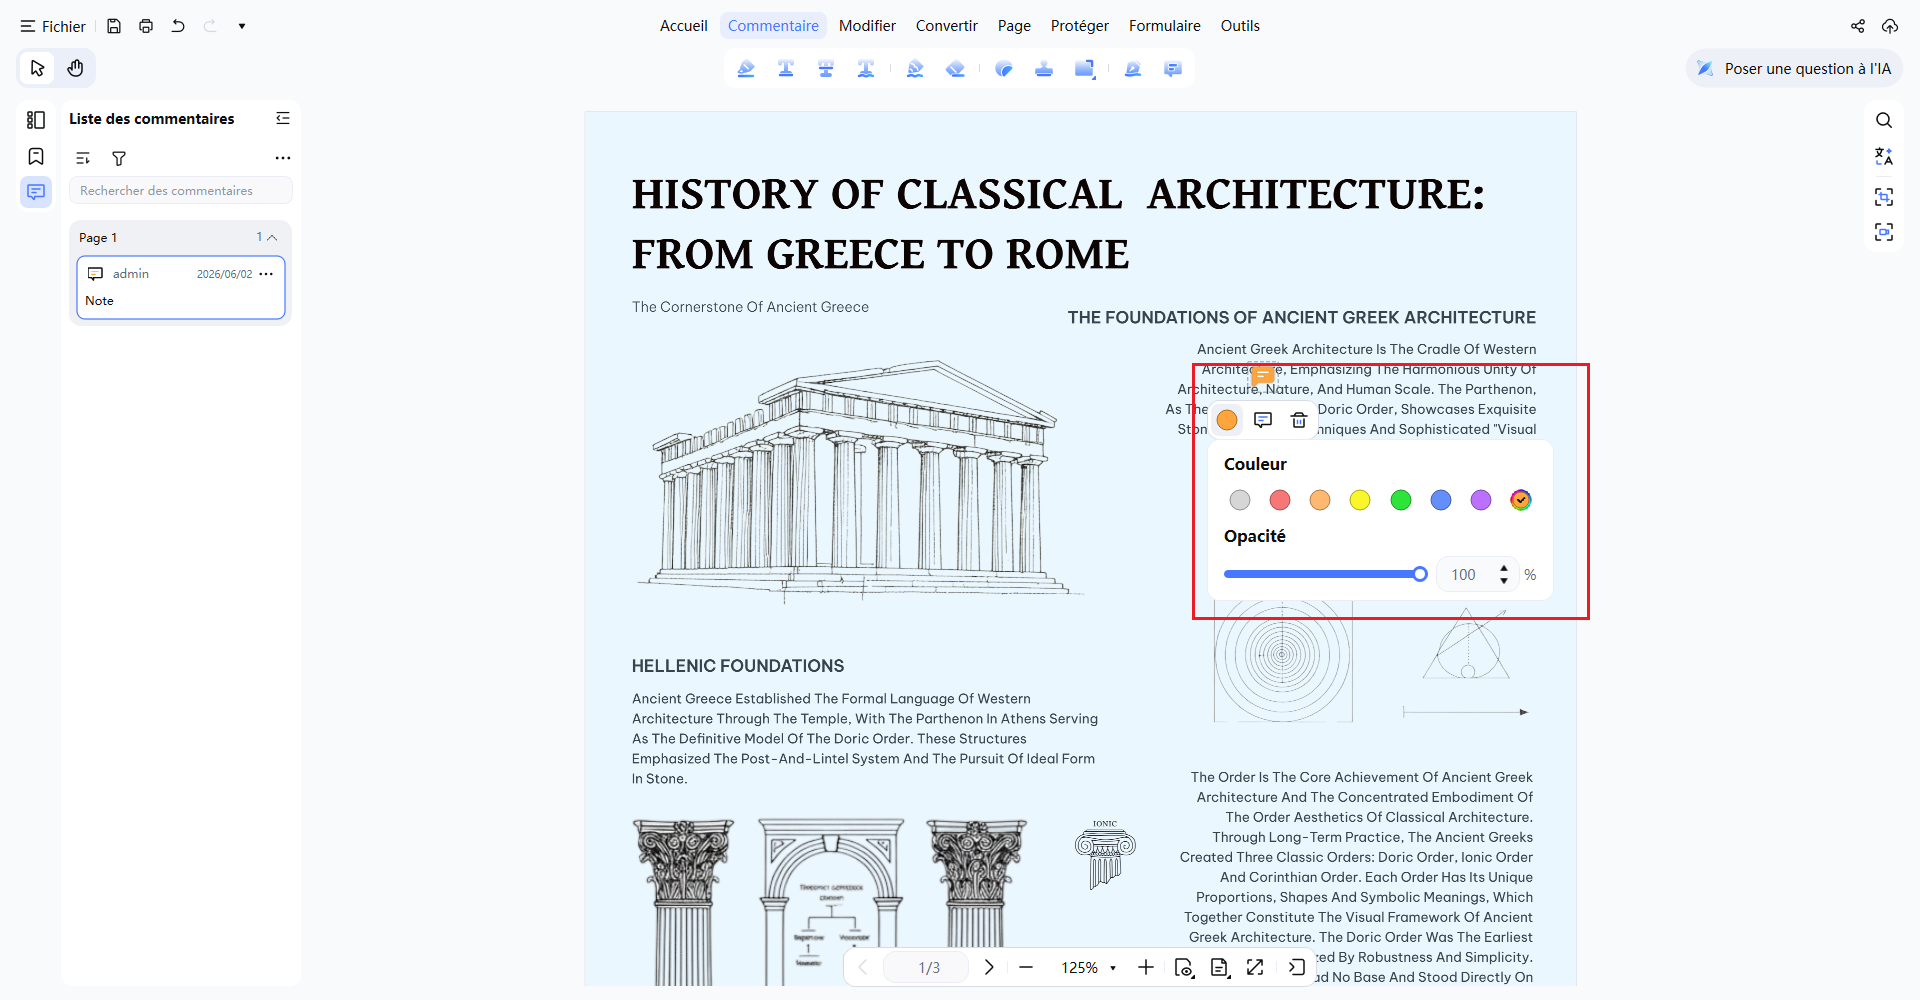Screen dimensions: 1920x1000
Task: Select the sticker tool
Action: point(1004,69)
